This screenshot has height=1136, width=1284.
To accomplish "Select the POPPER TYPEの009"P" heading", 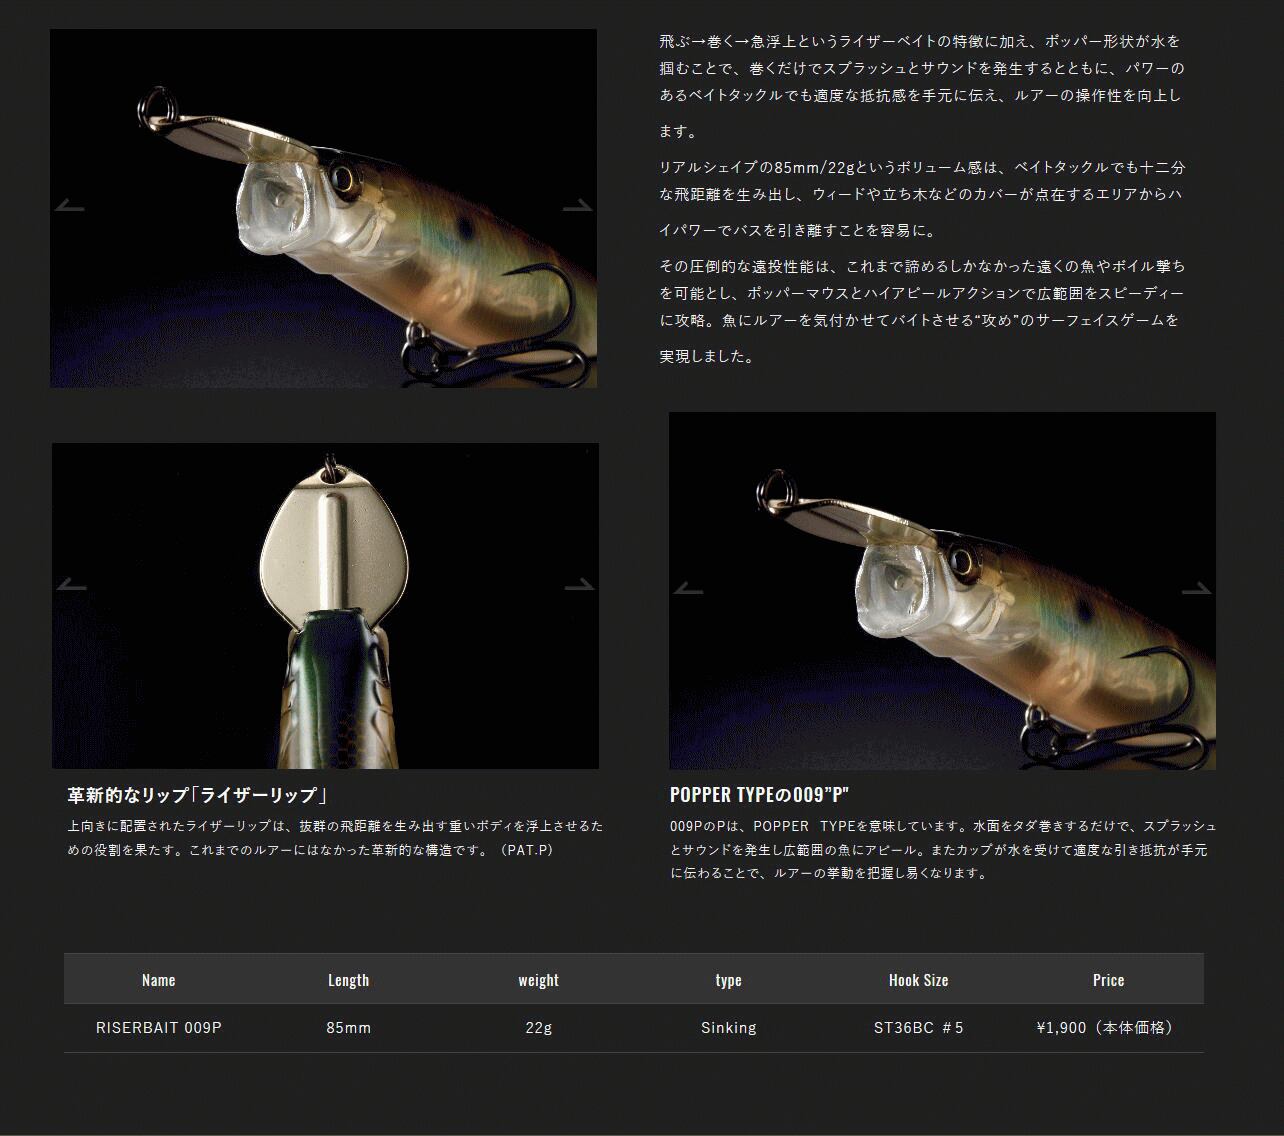I will (759, 795).
